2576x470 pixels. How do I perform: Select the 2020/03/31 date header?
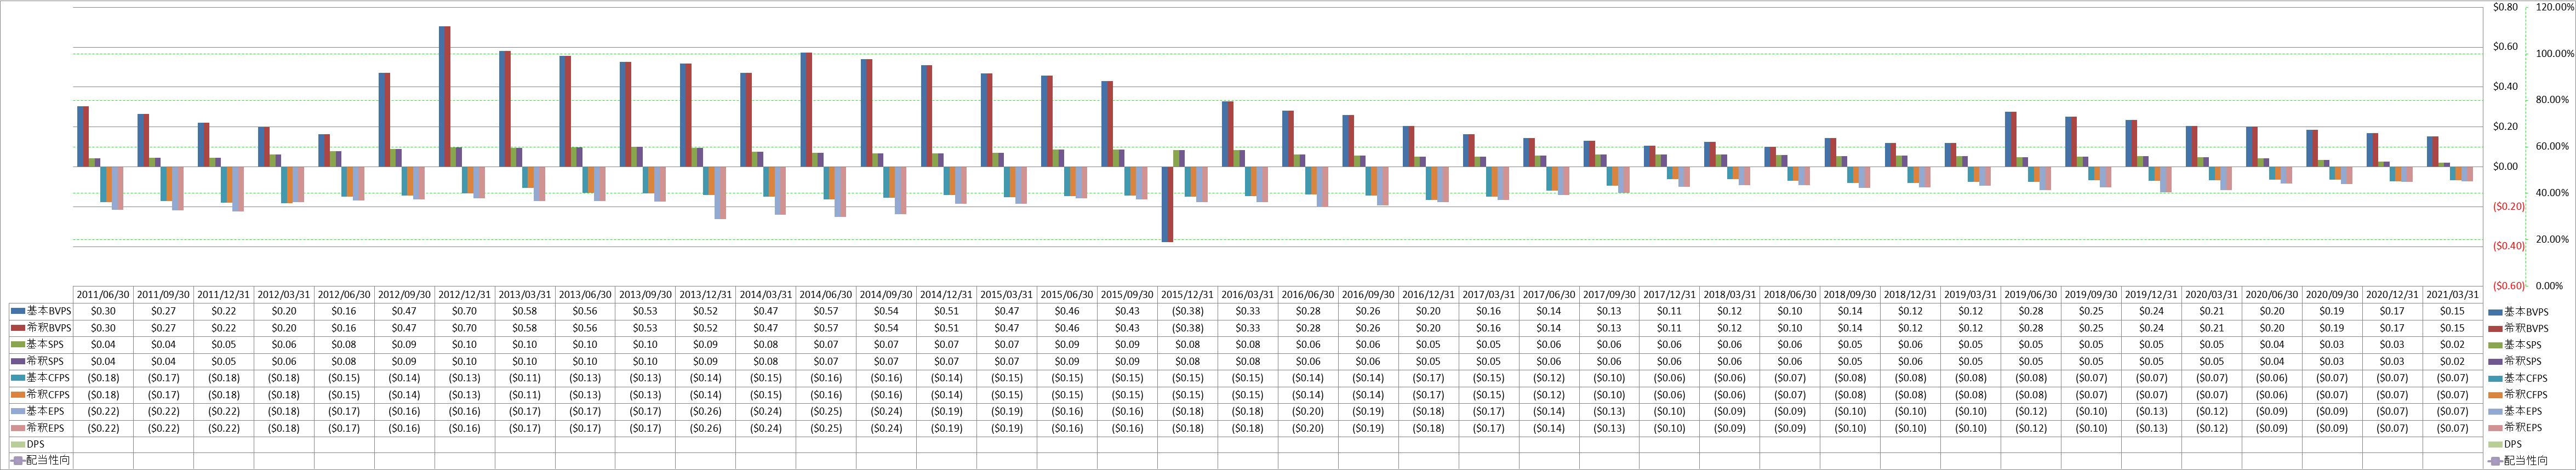[2212, 295]
